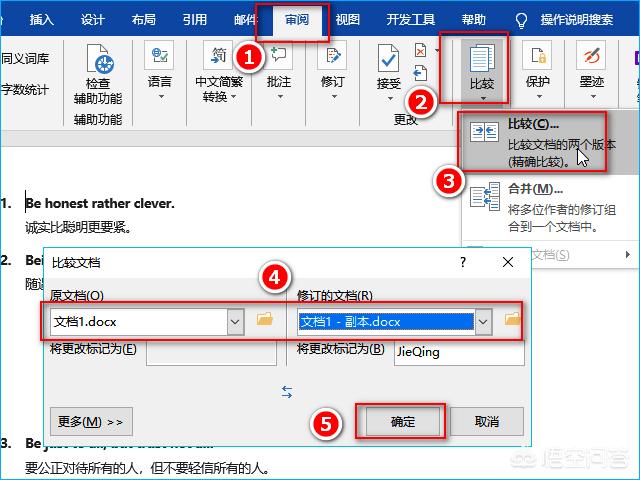Open the 开发工具 tab
This screenshot has width=640, height=480.
(x=411, y=19)
